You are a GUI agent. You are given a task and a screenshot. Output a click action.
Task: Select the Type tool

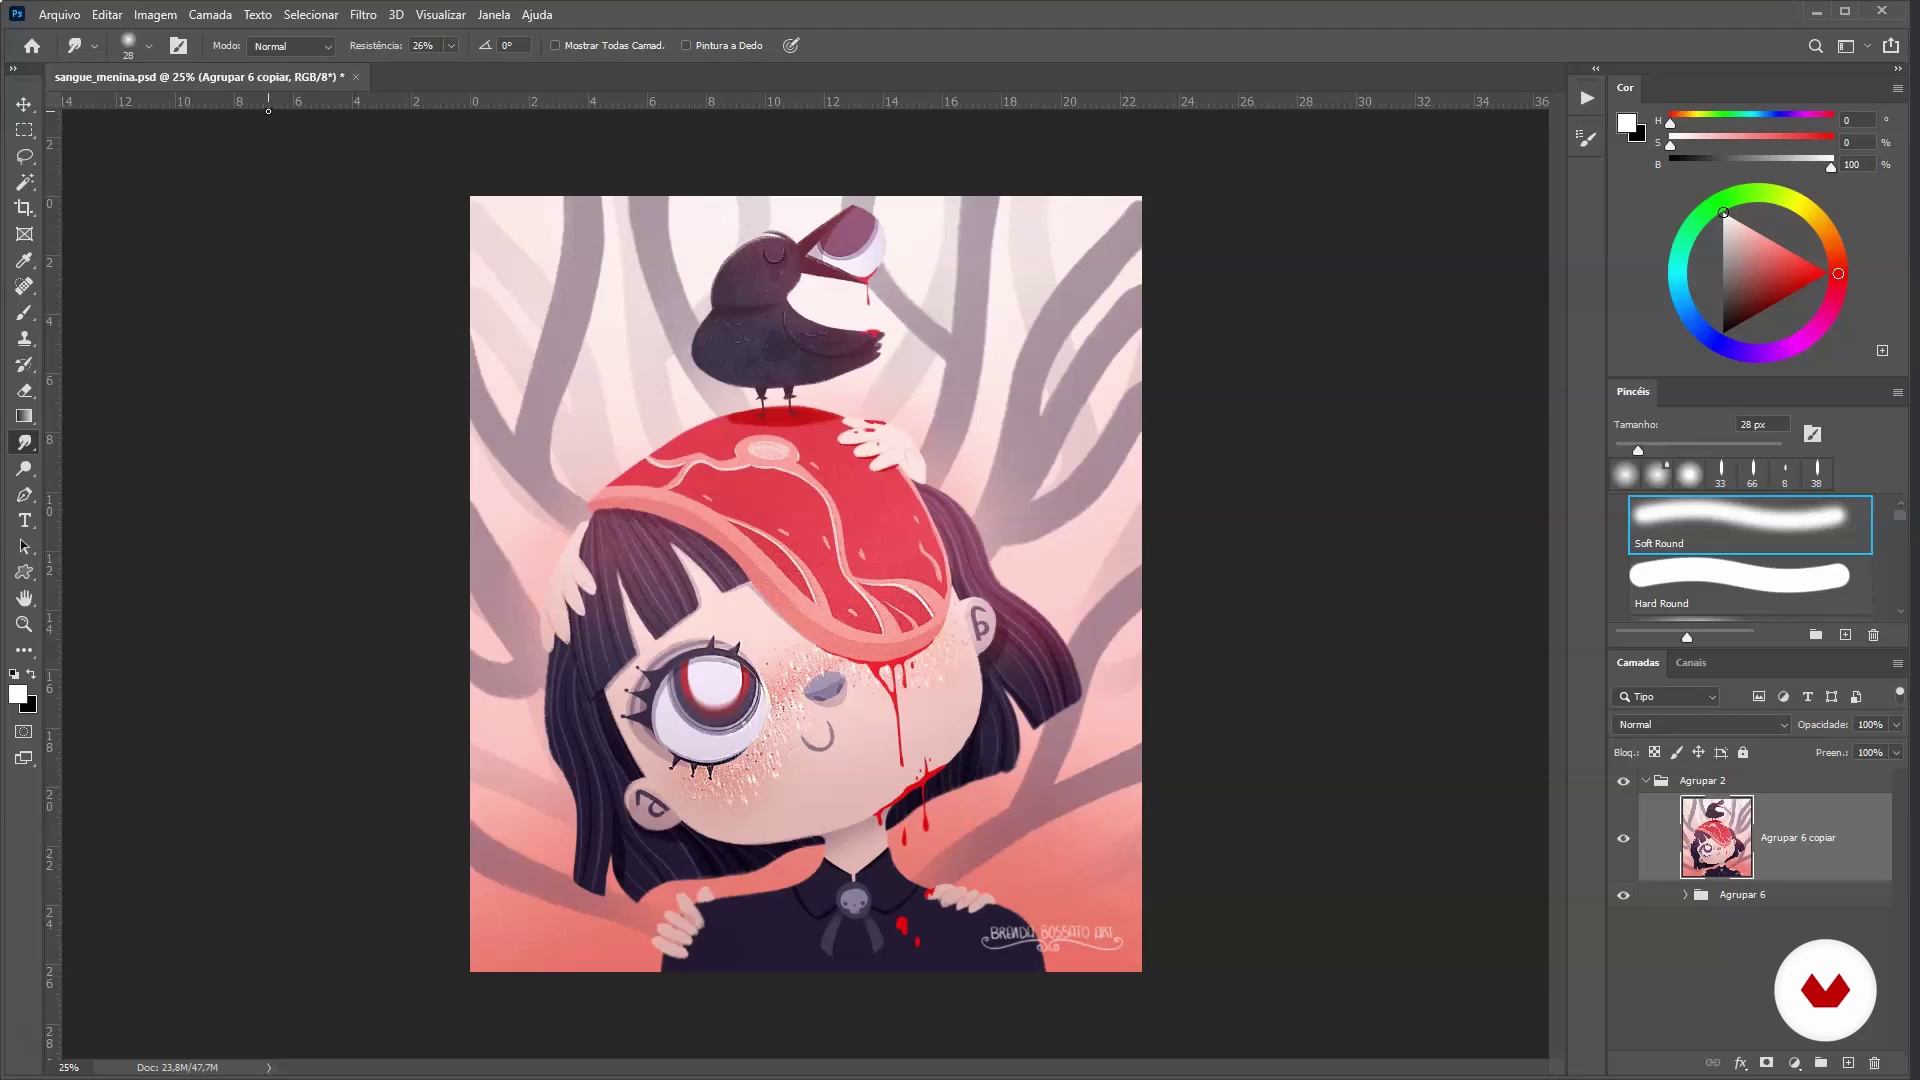pyautogui.click(x=24, y=520)
